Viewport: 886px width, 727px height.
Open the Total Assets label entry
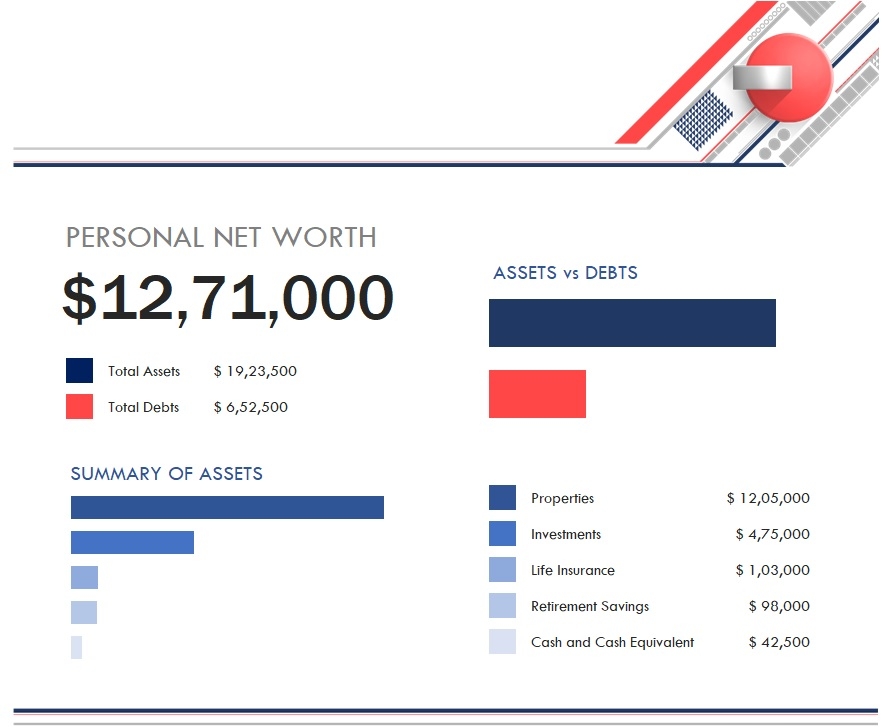(x=143, y=371)
